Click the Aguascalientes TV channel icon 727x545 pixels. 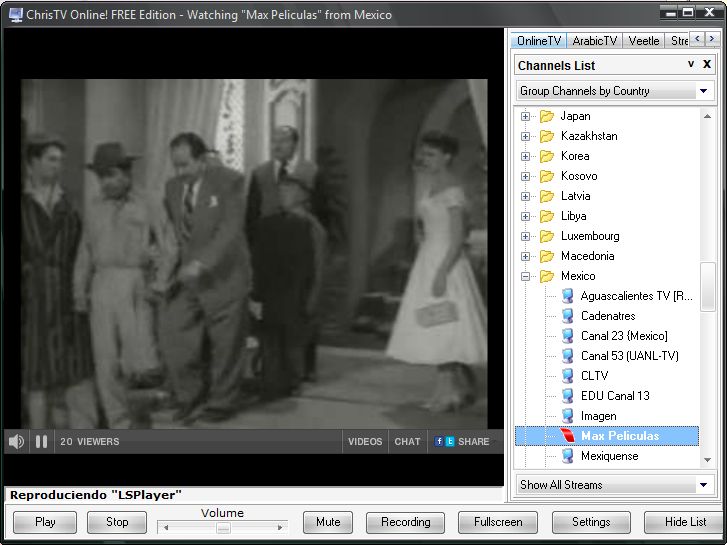click(568, 296)
